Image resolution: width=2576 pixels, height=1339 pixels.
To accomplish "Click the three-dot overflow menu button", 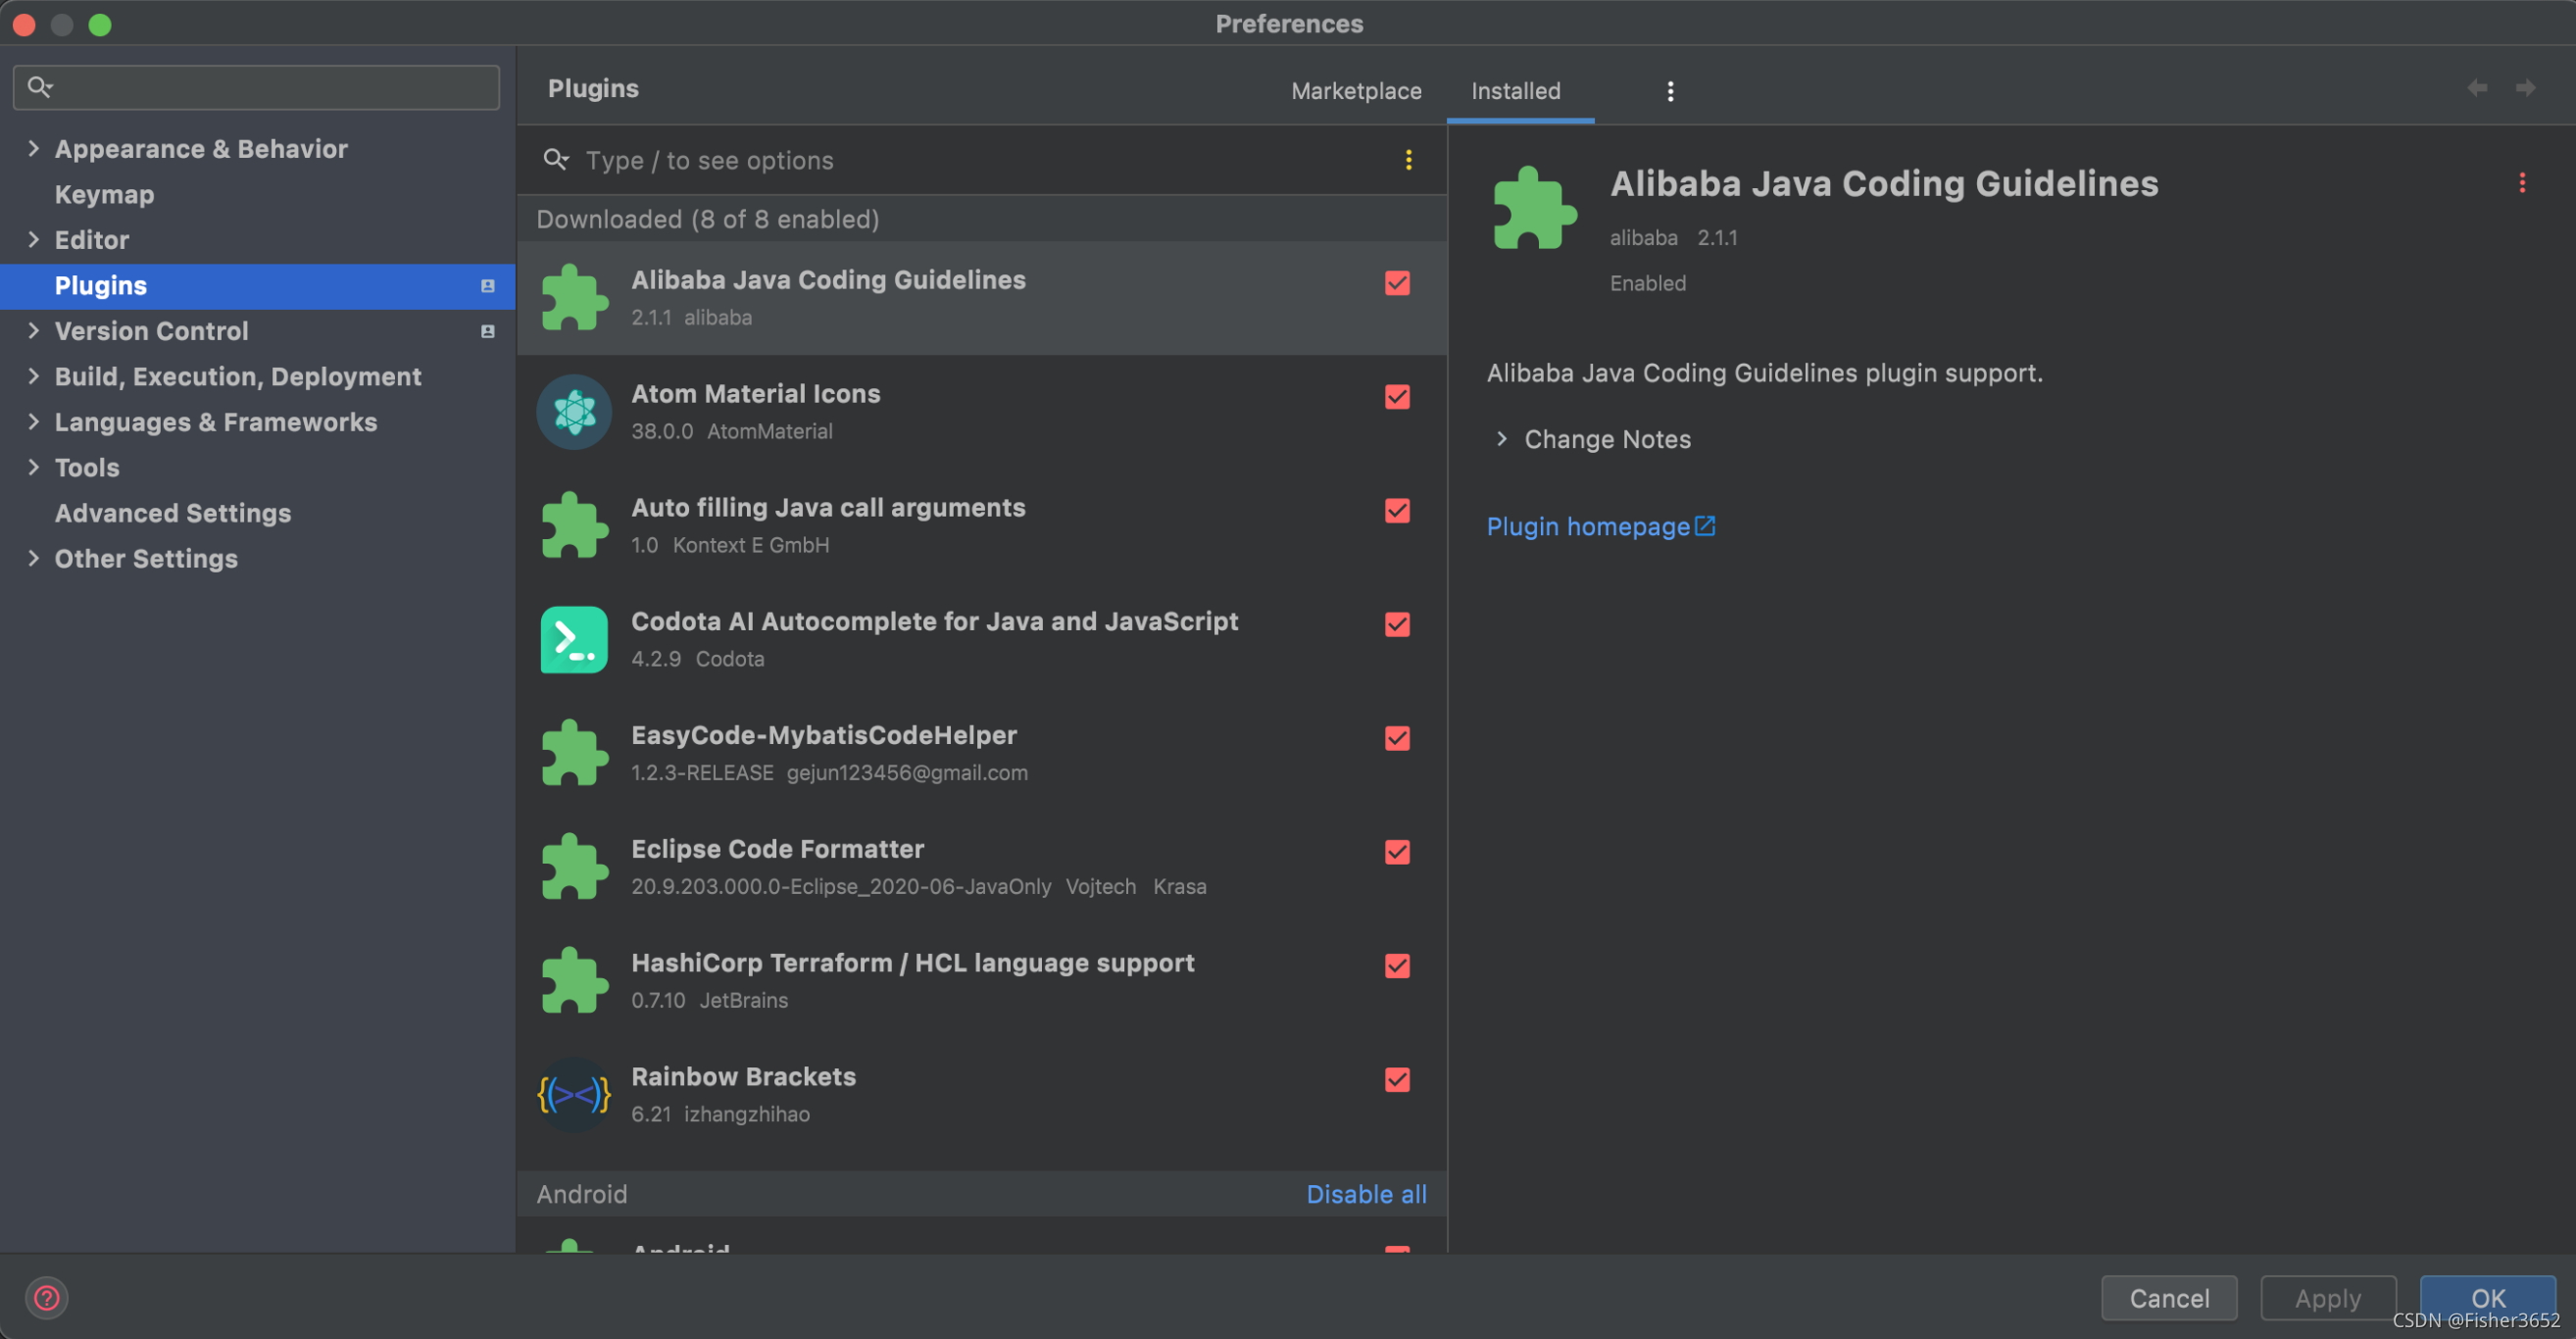I will [1669, 92].
